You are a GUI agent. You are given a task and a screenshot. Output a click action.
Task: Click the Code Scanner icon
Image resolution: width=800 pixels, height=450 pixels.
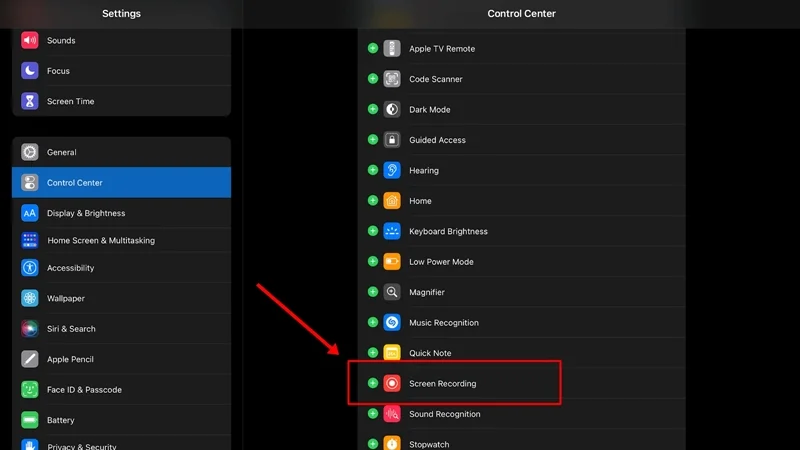pos(392,79)
